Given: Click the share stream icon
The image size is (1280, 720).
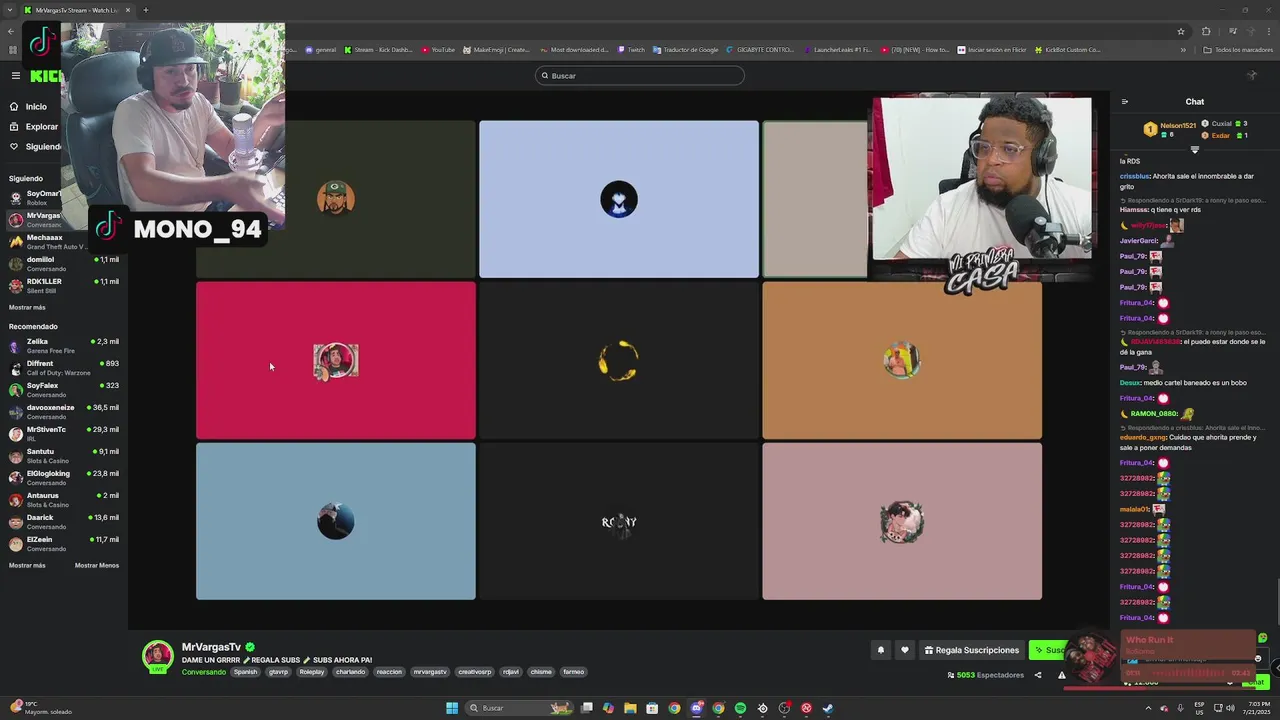Looking at the screenshot, I should pos(1037,675).
